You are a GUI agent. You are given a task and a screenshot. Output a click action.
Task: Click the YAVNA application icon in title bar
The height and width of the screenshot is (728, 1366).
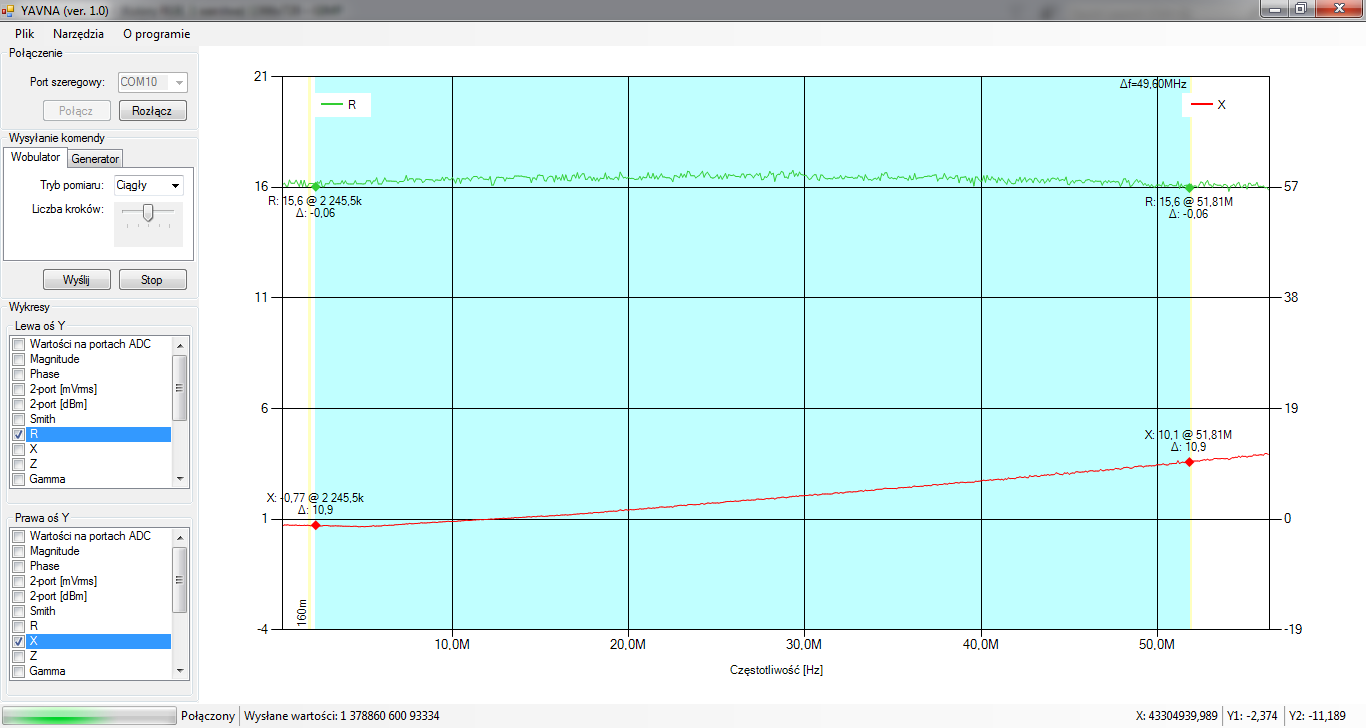pyautogui.click(x=9, y=9)
